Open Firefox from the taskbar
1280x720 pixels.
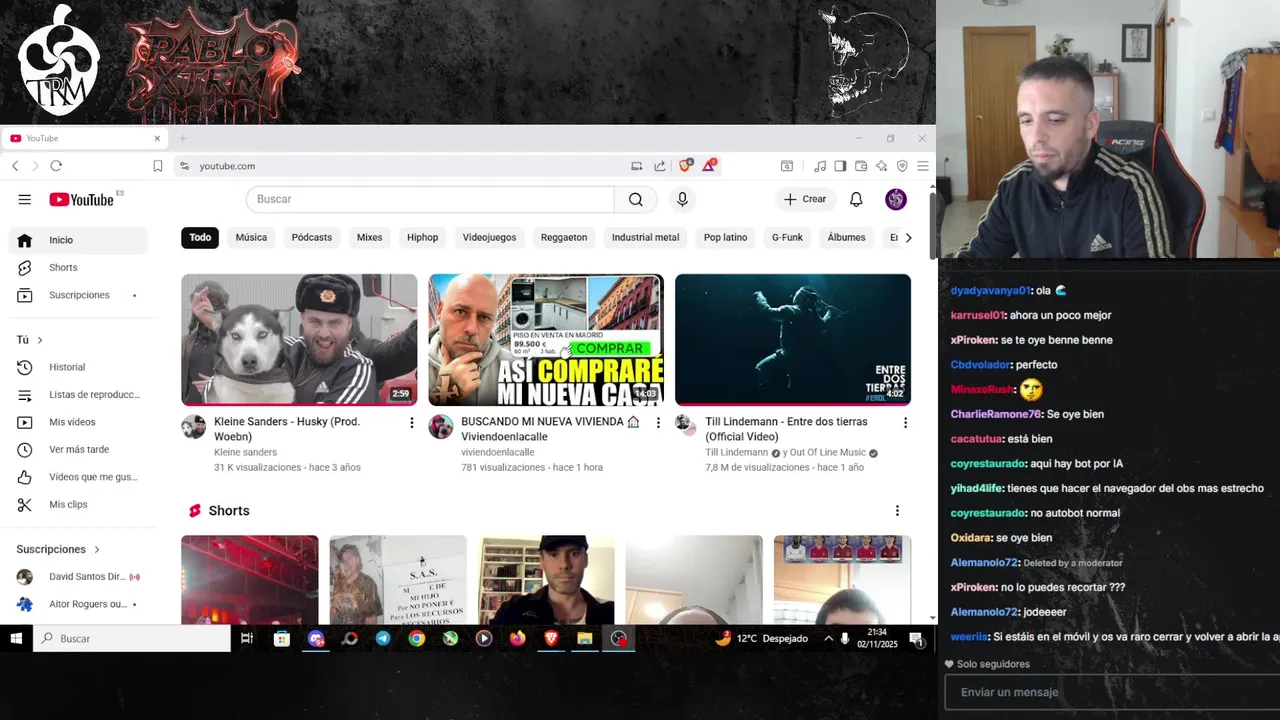[x=517, y=638]
